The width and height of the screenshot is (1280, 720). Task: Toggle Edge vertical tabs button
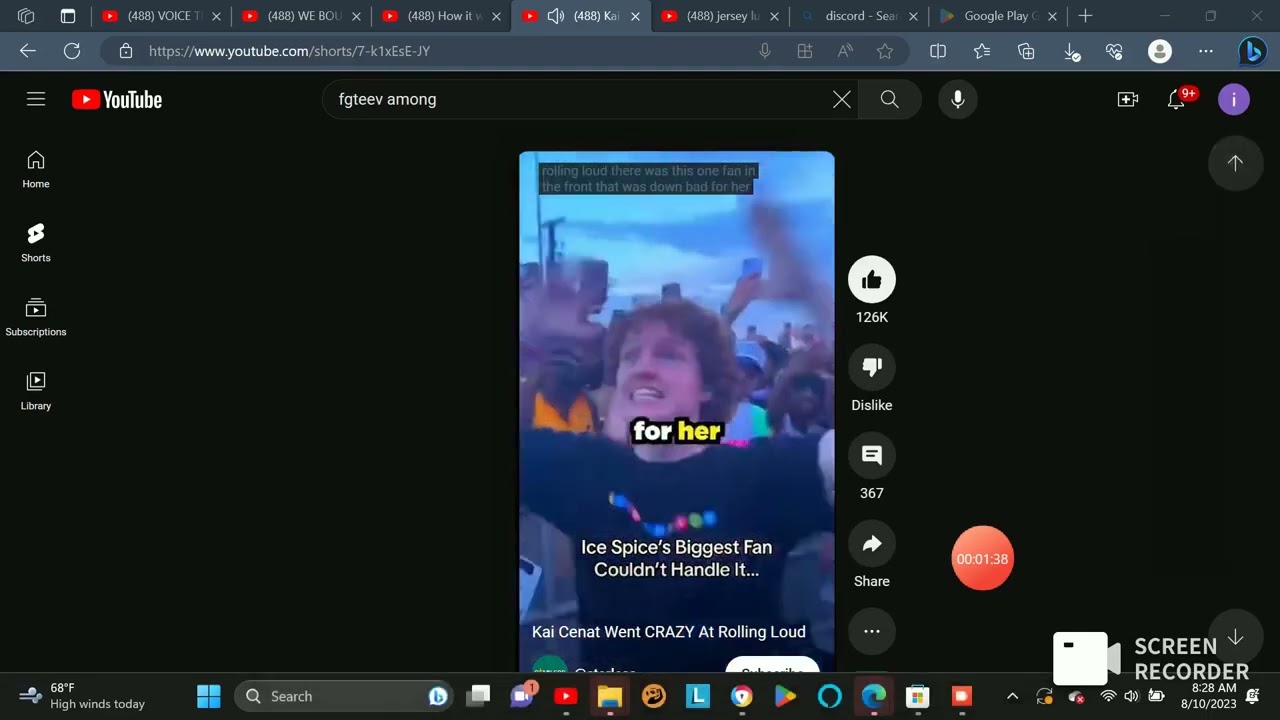coord(68,16)
